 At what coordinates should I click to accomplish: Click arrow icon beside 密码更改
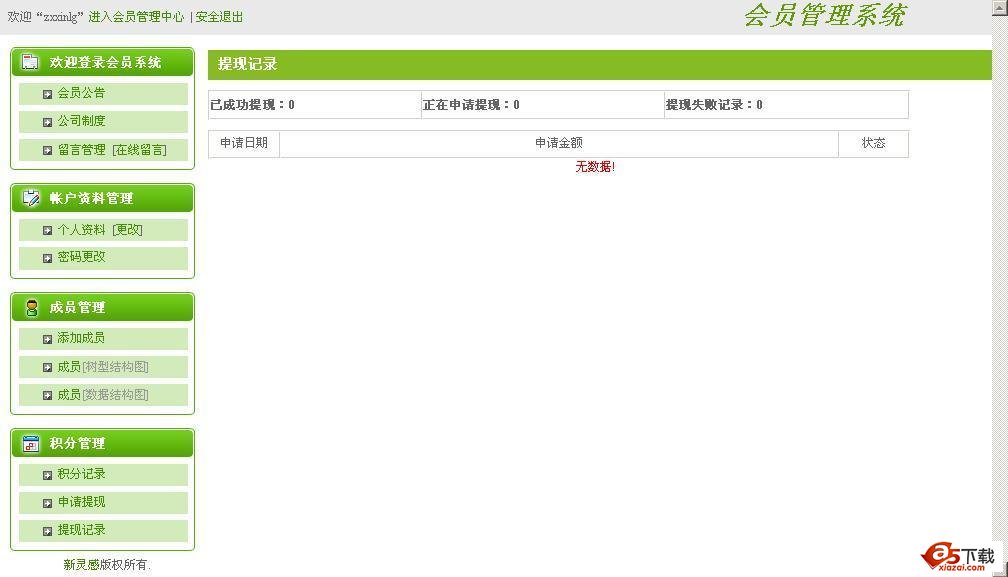point(47,258)
